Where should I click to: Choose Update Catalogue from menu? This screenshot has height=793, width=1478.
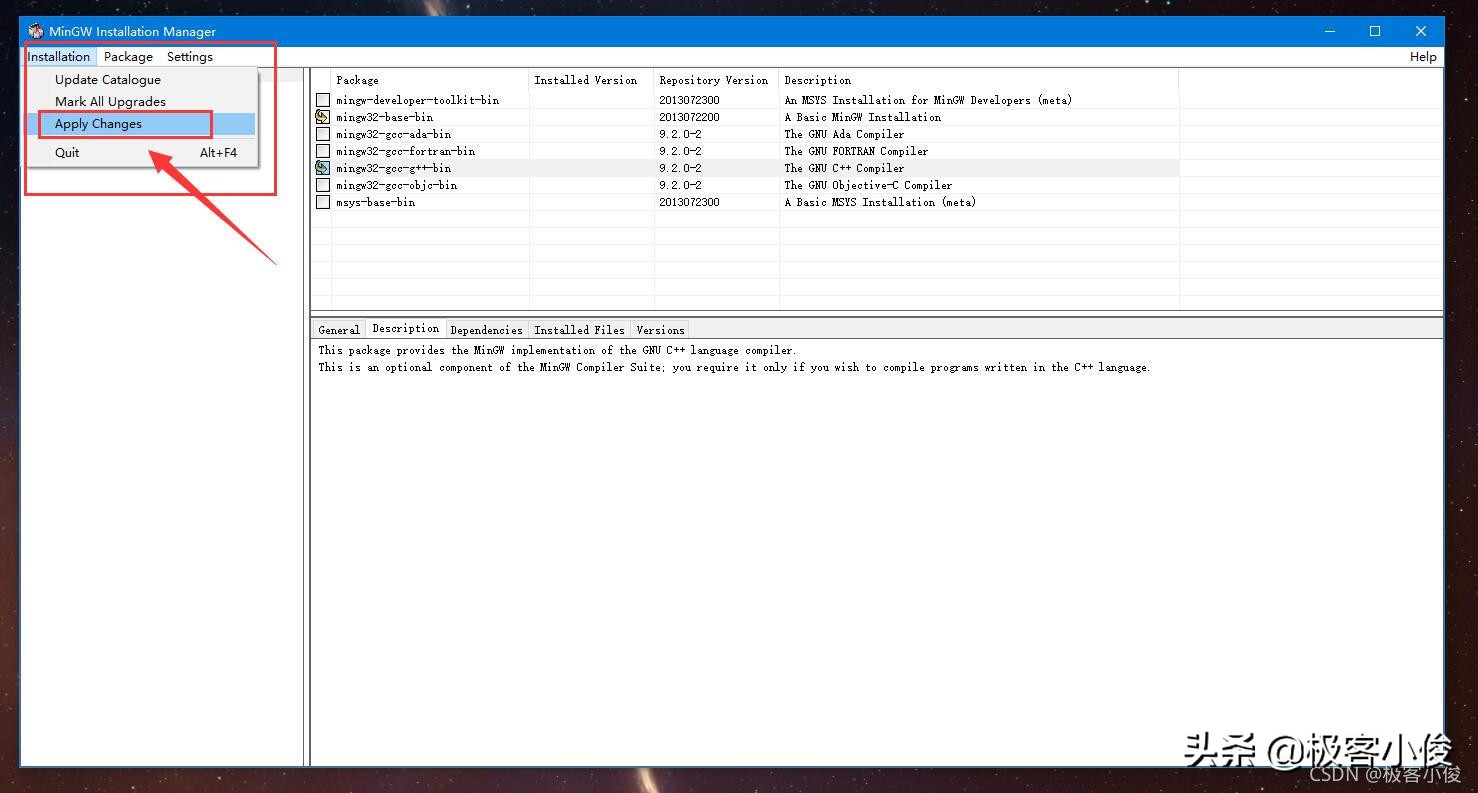141,80
